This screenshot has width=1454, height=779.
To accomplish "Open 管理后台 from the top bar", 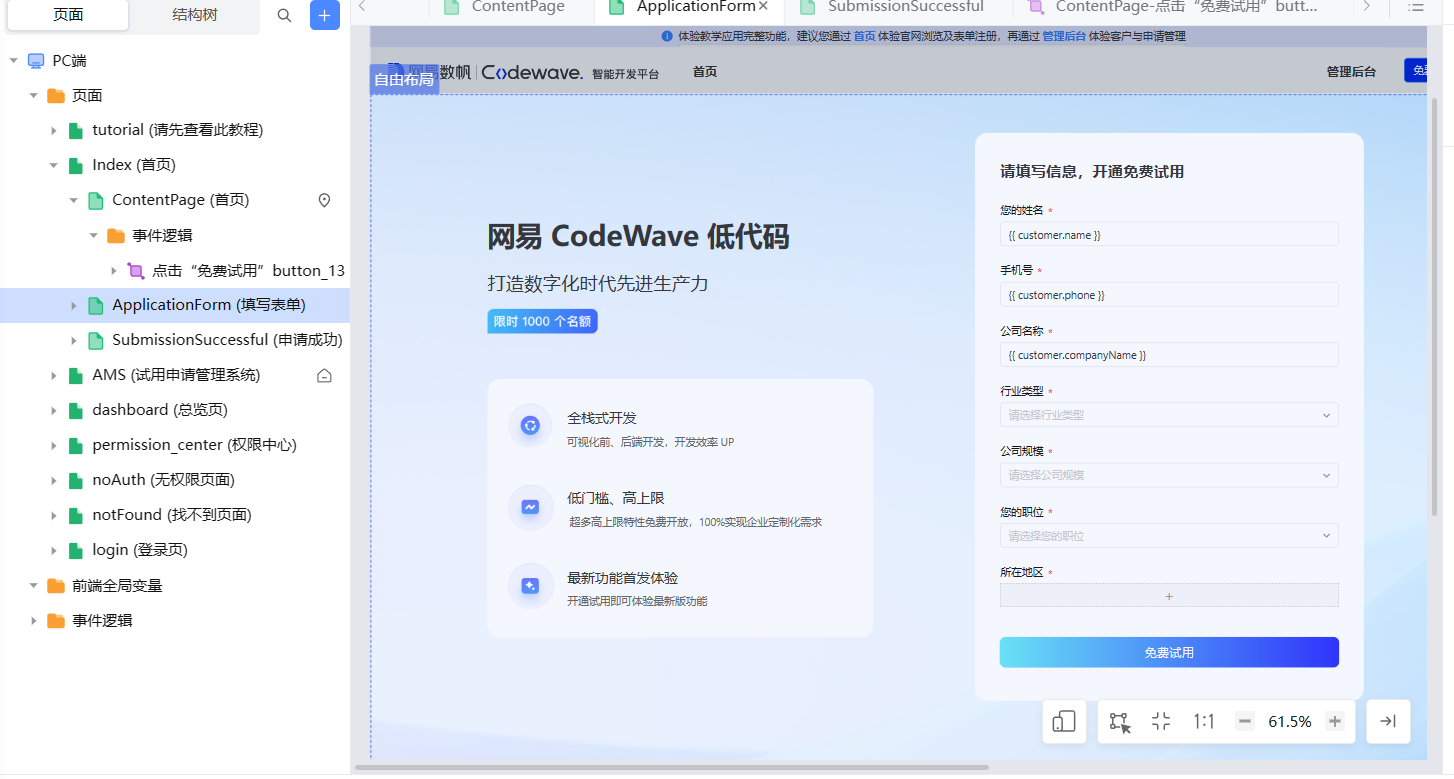I will [1352, 71].
